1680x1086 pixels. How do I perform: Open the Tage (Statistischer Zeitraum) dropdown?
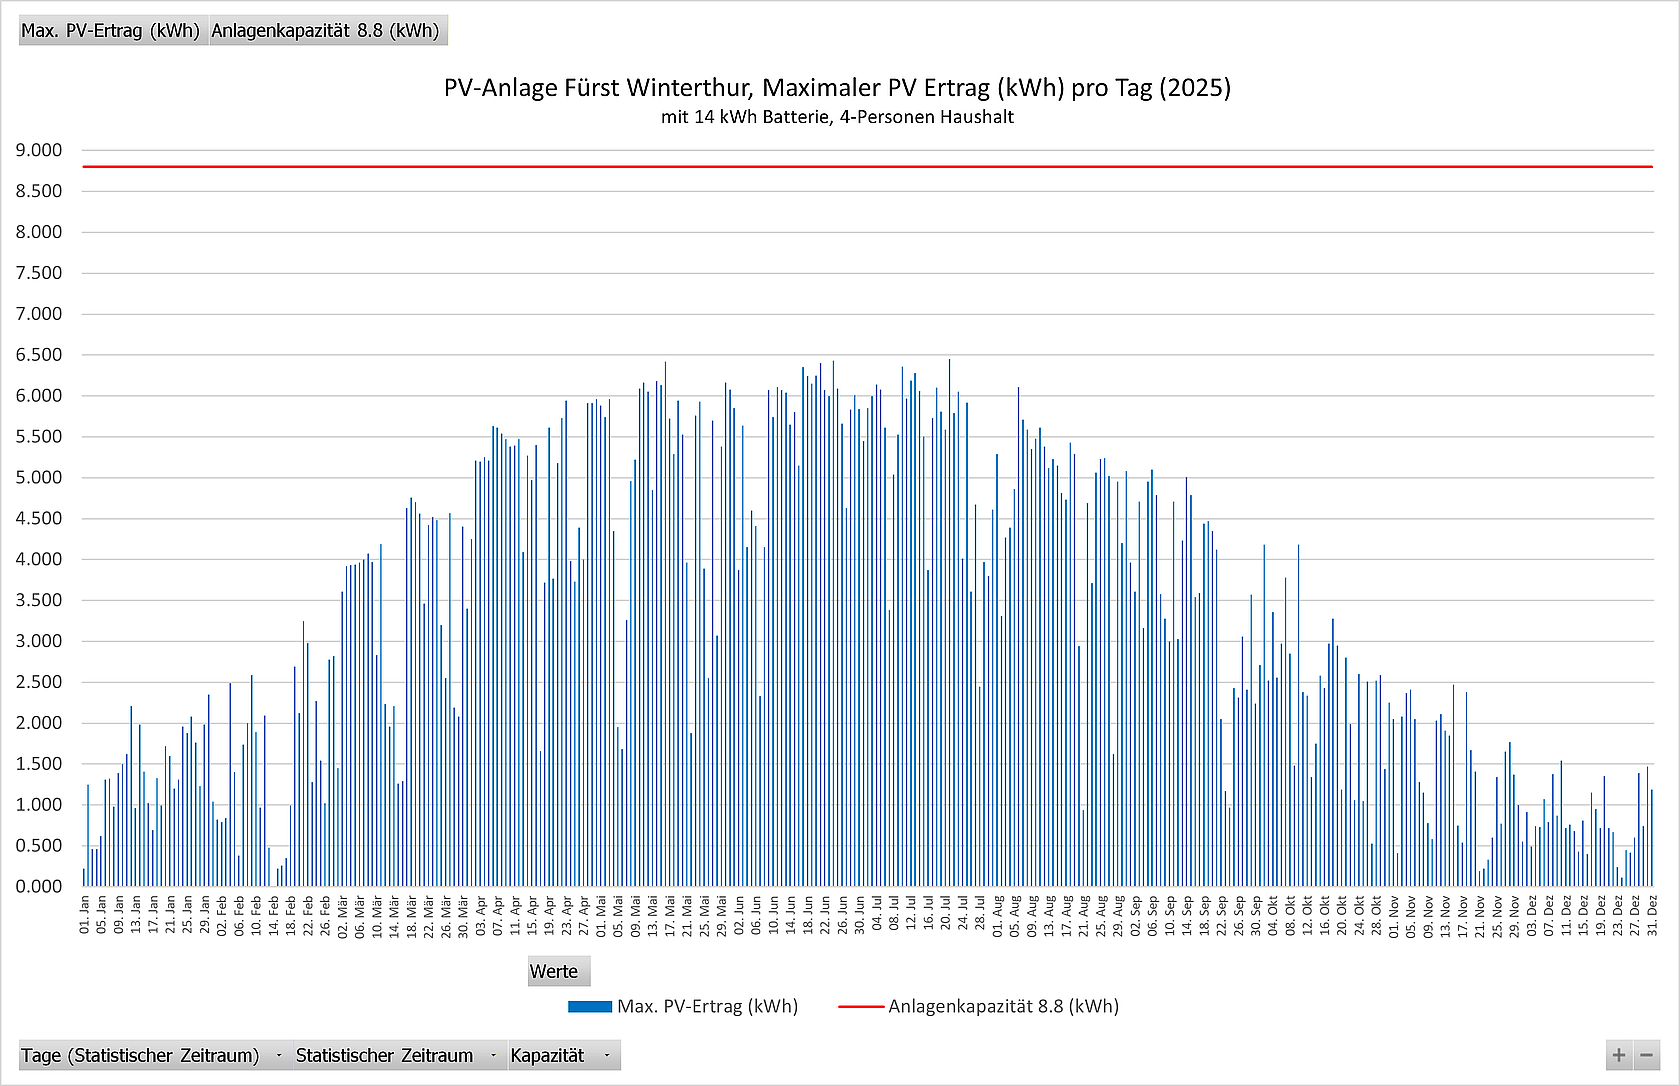278,1056
